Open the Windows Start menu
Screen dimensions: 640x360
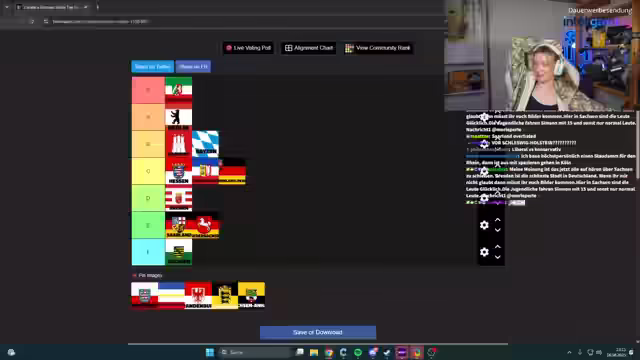pos(210,352)
